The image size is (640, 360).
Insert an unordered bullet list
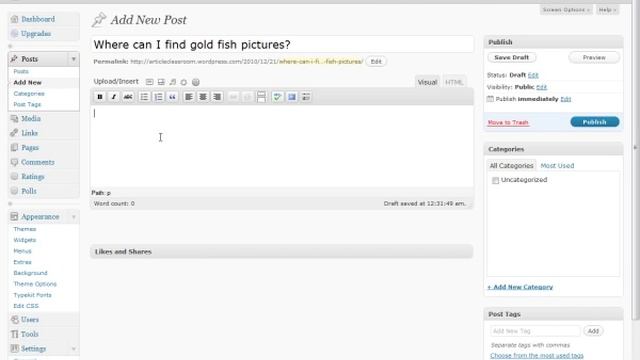(144, 97)
